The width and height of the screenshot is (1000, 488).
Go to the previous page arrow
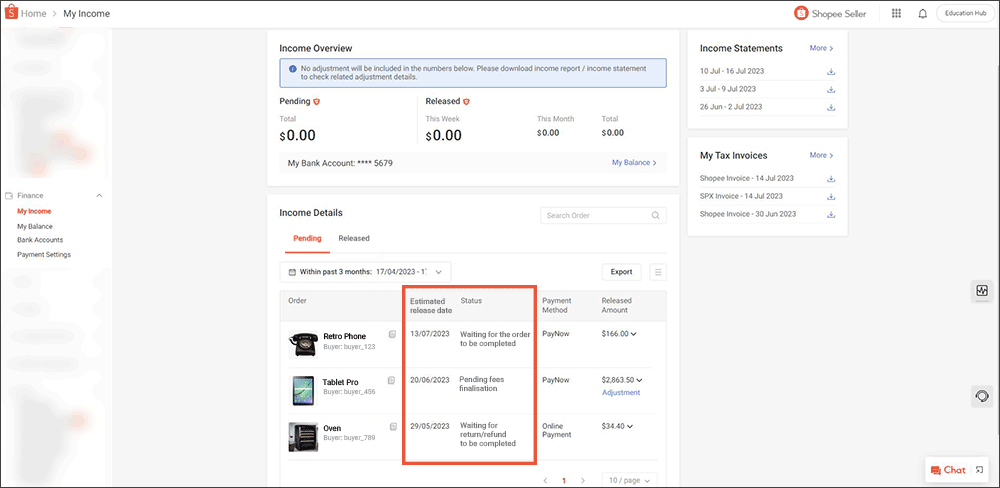tap(545, 480)
